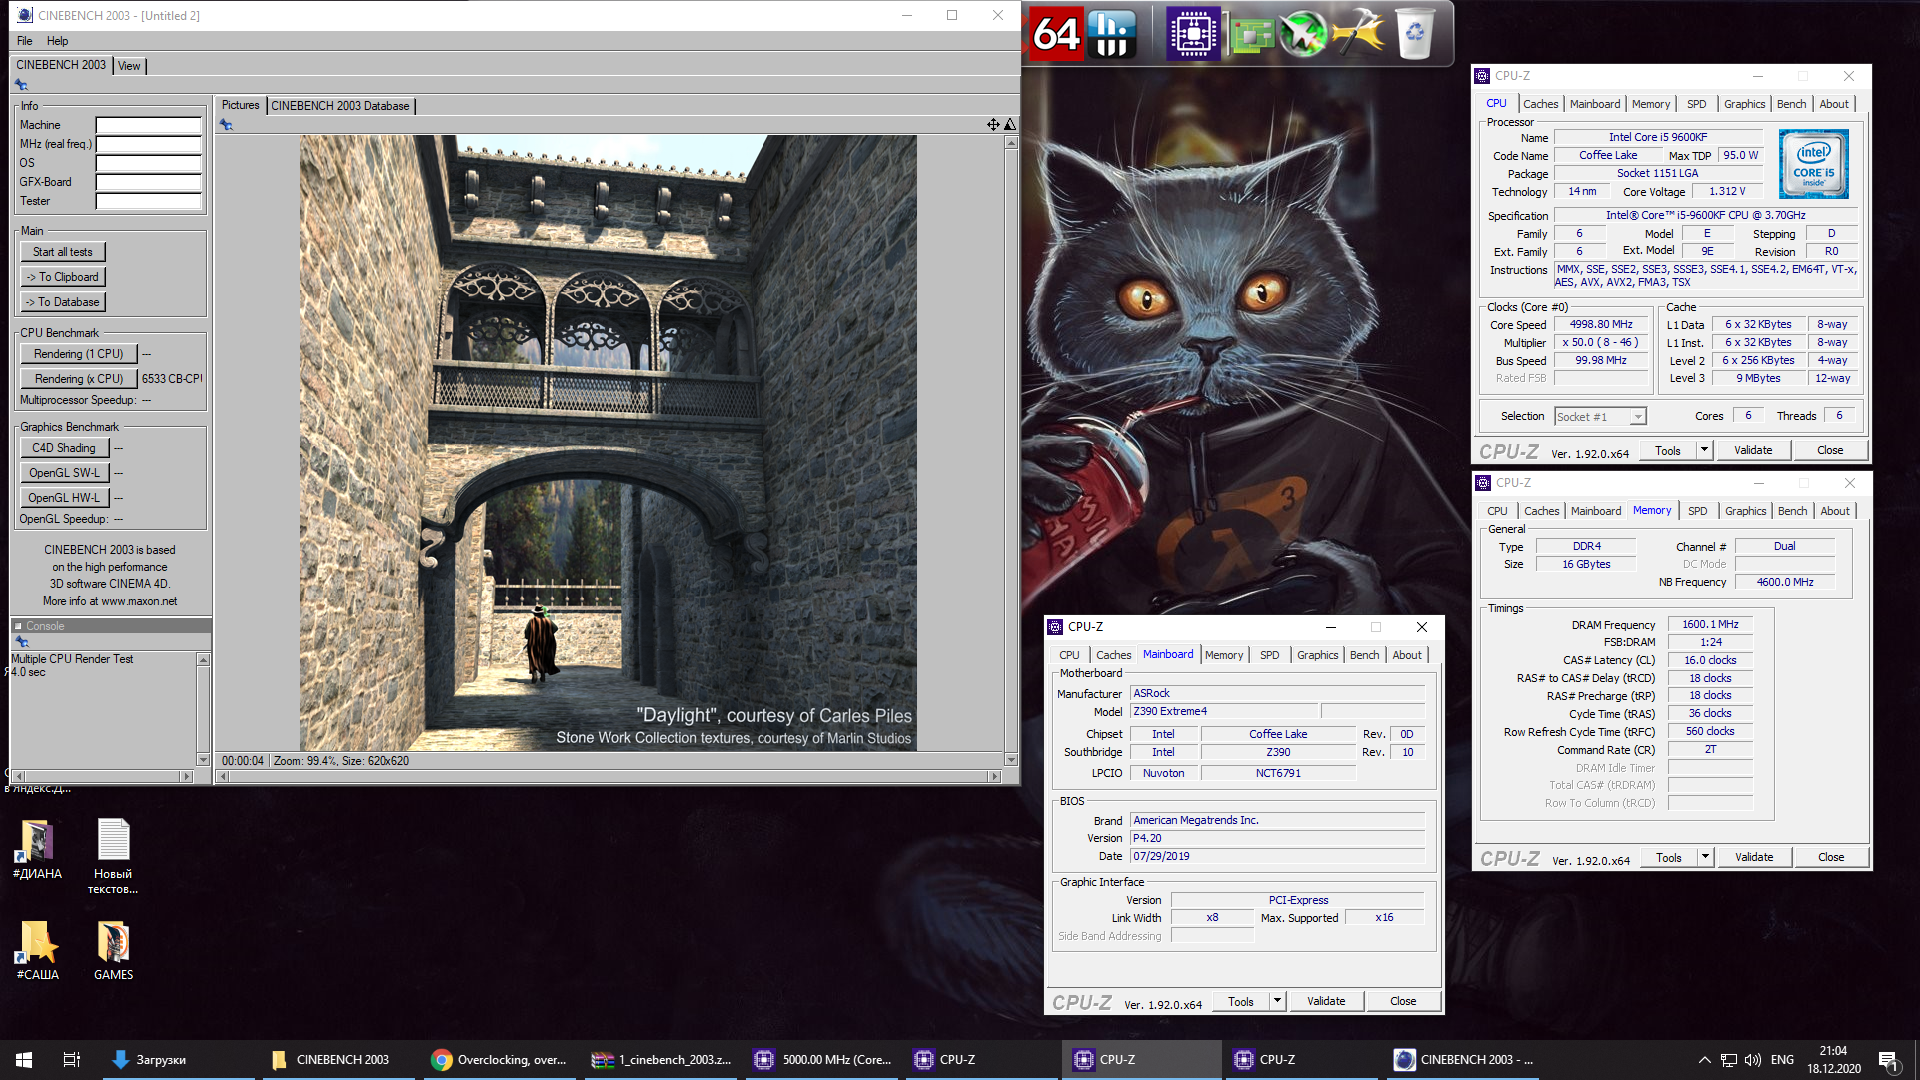Open the volume tray icon
This screenshot has height=1080, width=1920.
coord(1753,1060)
